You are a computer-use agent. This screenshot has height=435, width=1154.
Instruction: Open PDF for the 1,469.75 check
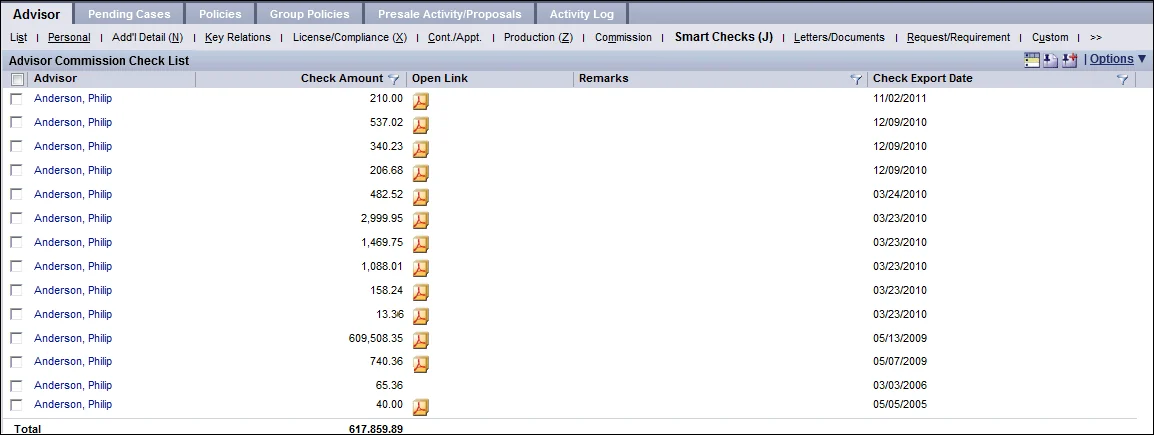coord(420,245)
